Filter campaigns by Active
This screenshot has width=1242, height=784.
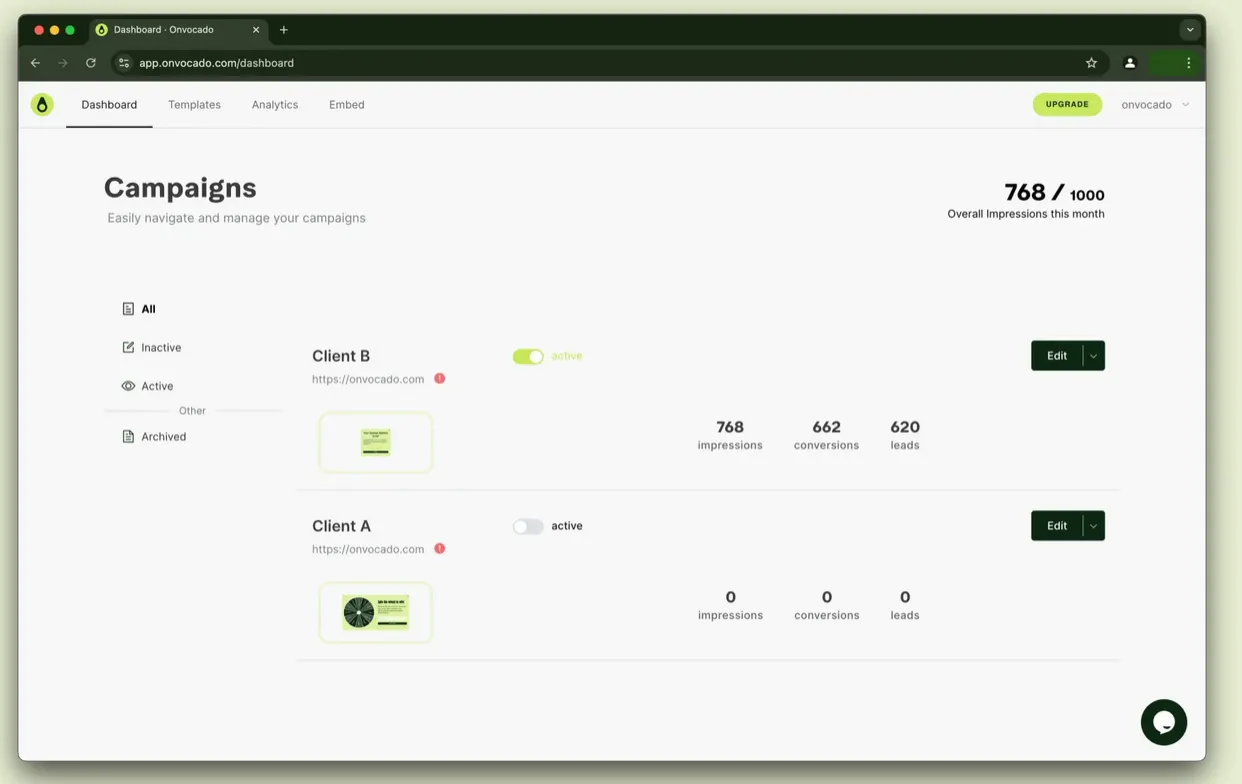(x=156, y=386)
